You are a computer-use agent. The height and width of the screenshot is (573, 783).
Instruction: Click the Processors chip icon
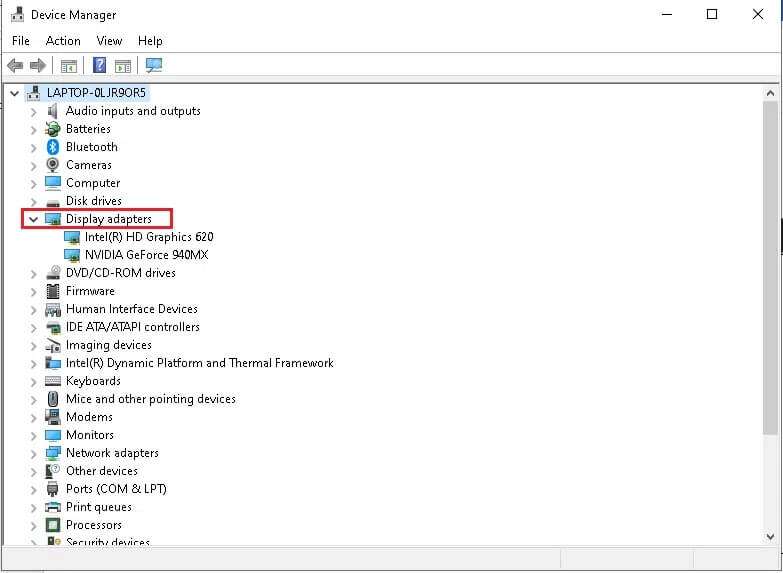click(52, 525)
